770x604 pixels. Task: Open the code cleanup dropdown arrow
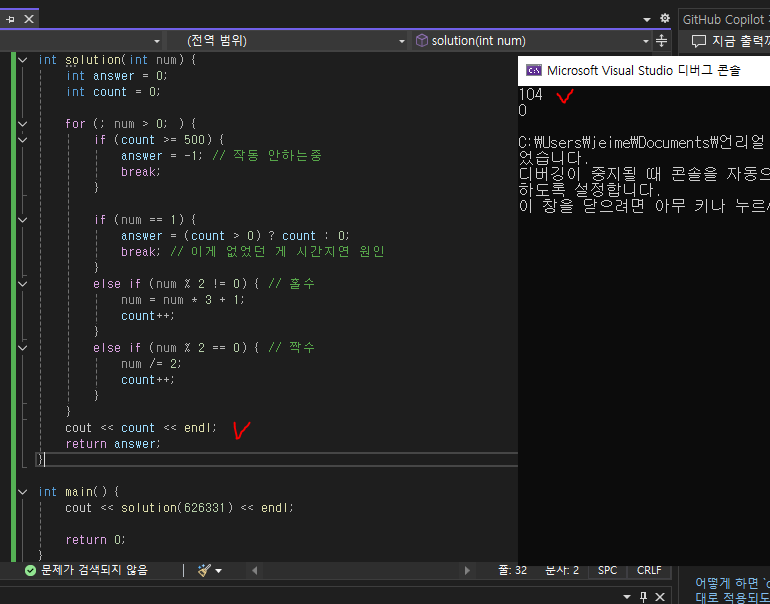click(x=219, y=571)
